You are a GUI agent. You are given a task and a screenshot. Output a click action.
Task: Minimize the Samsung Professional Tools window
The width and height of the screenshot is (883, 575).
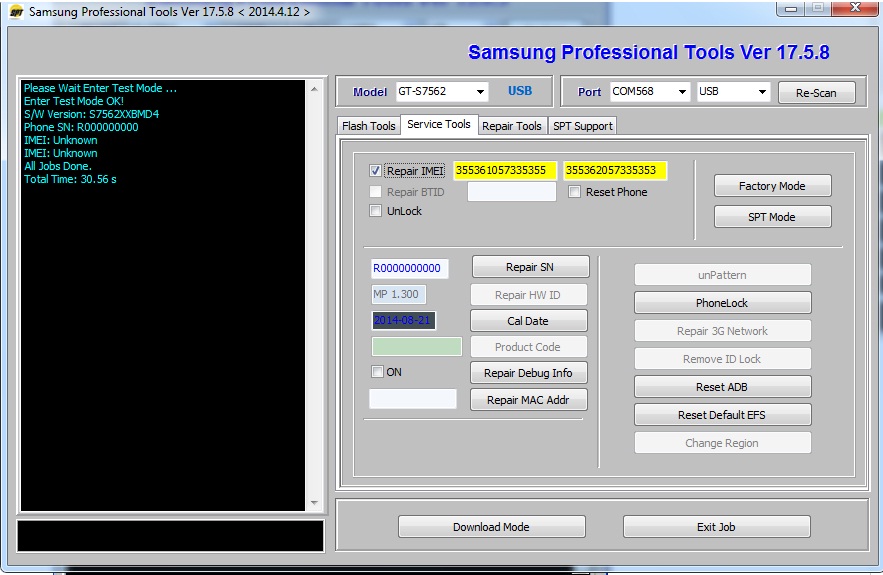tap(791, 8)
